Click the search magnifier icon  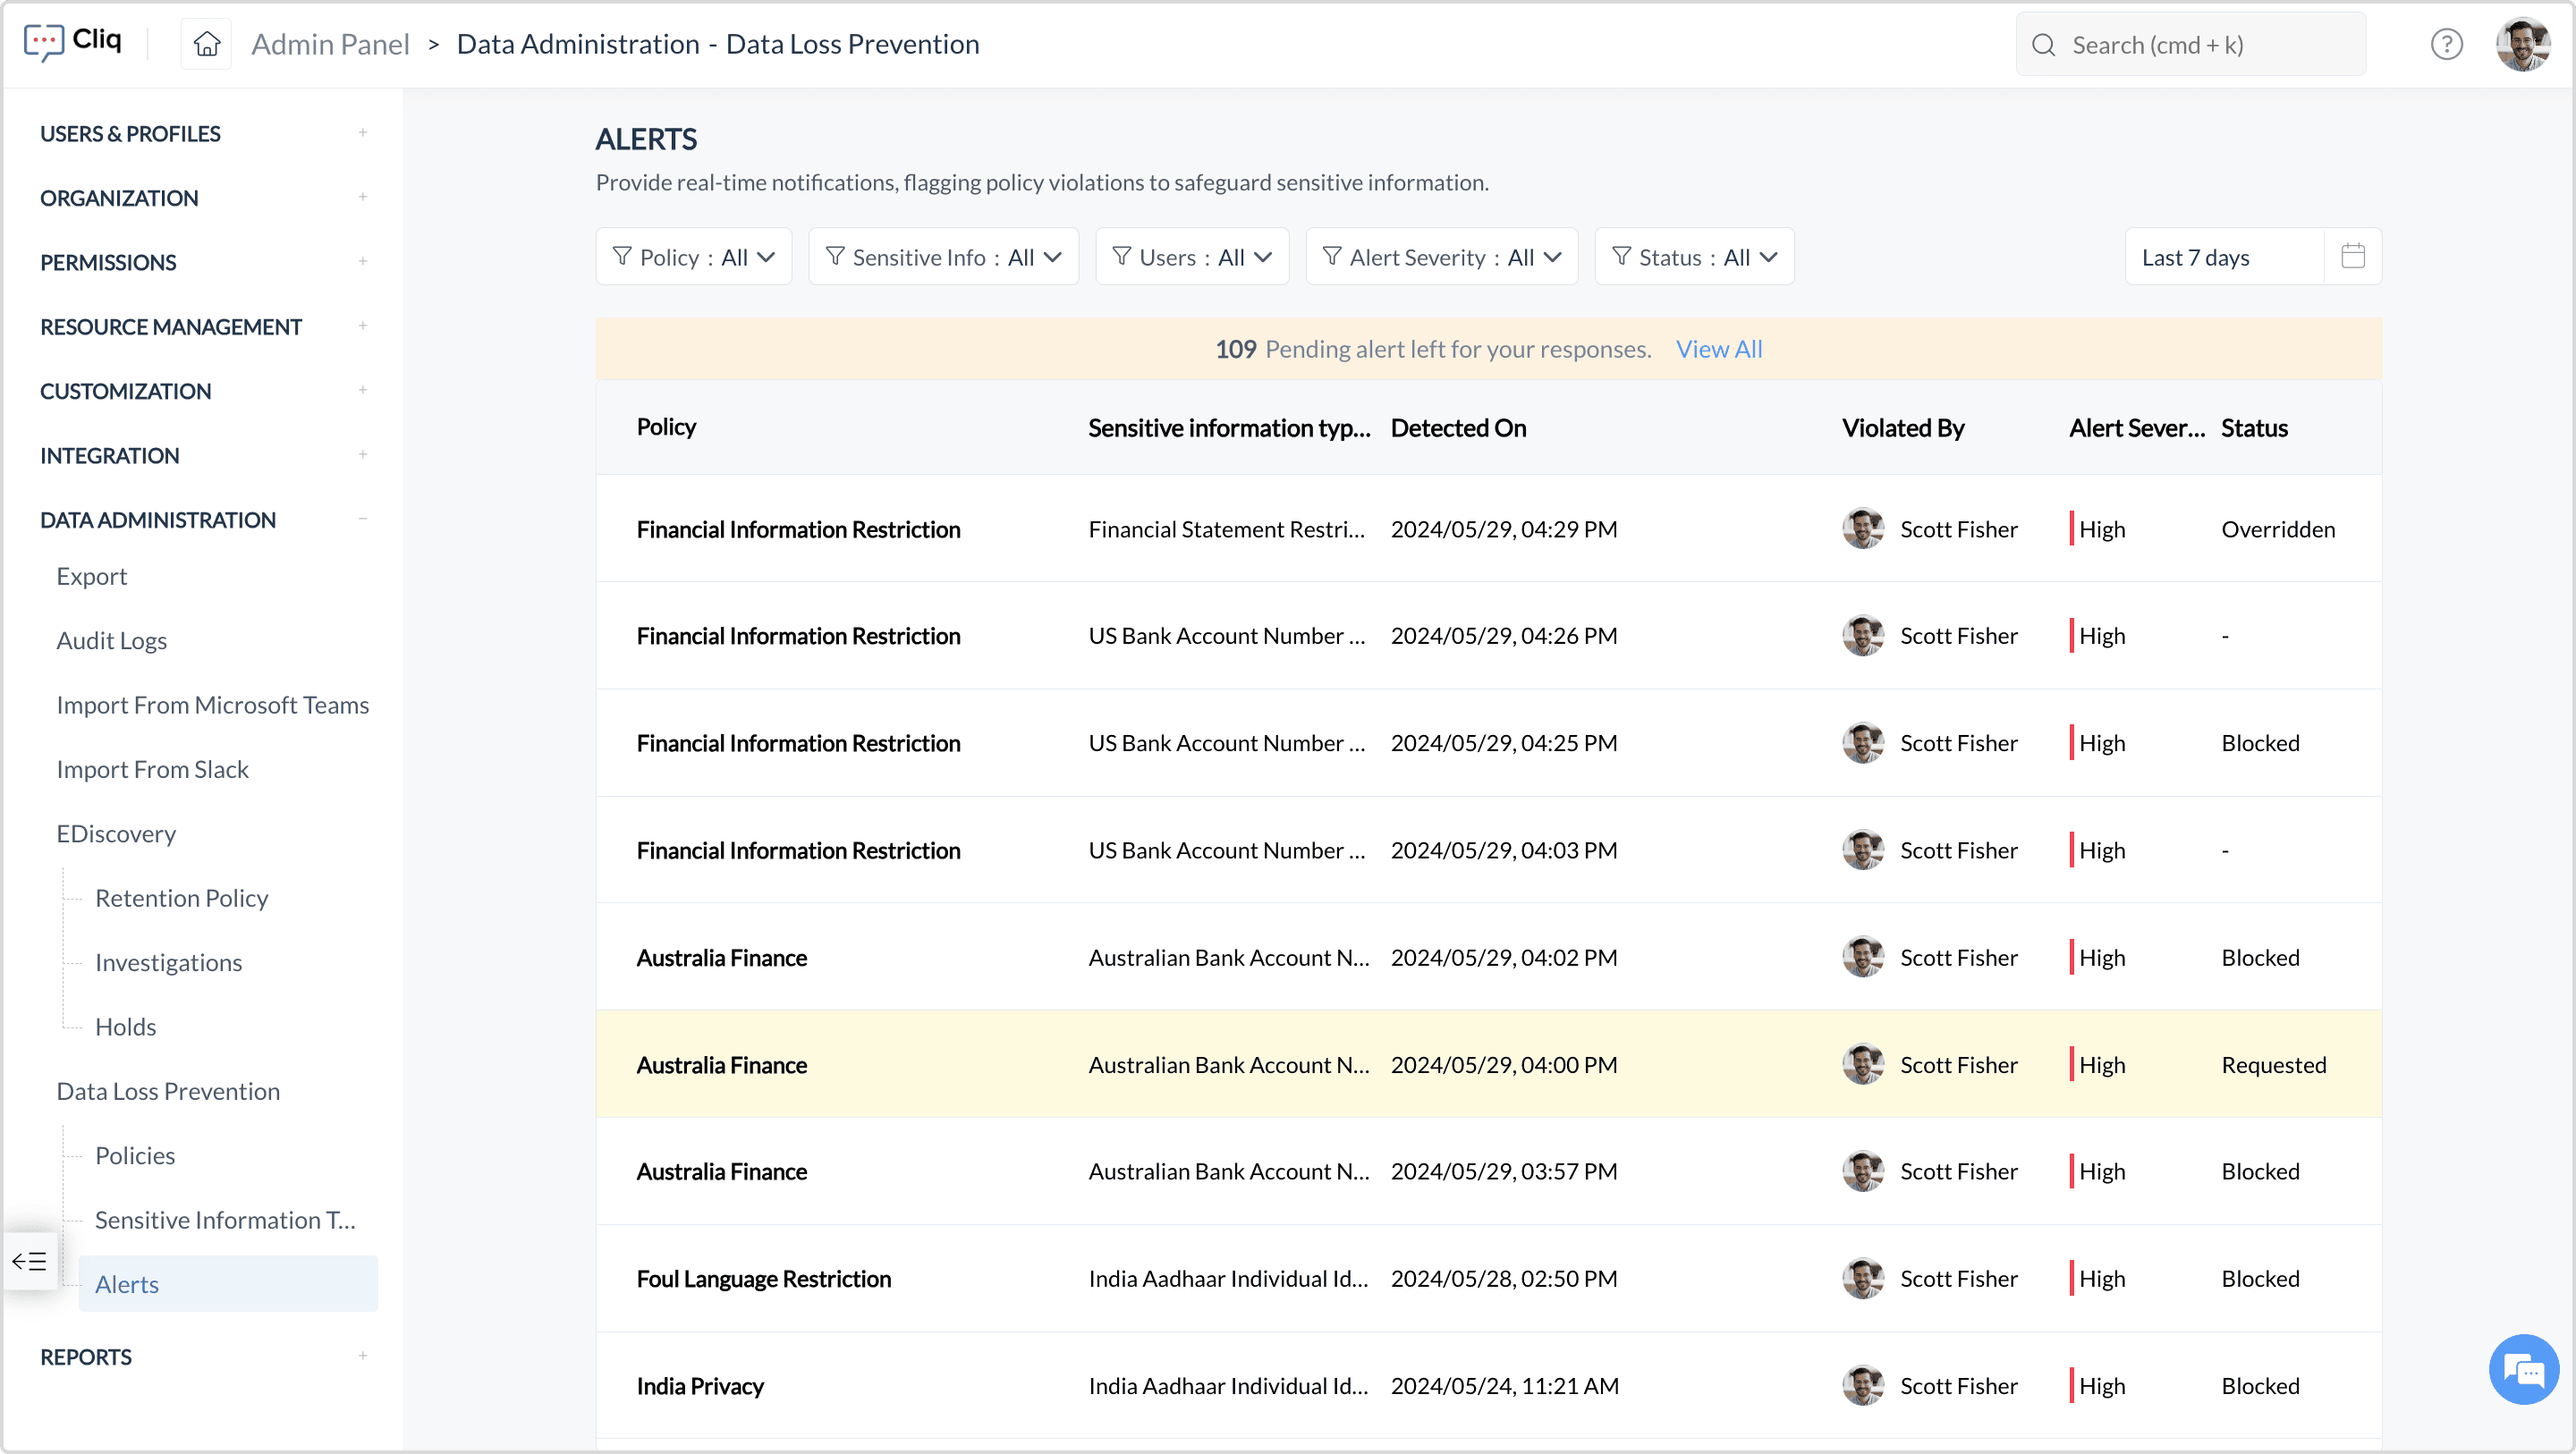tap(2044, 45)
